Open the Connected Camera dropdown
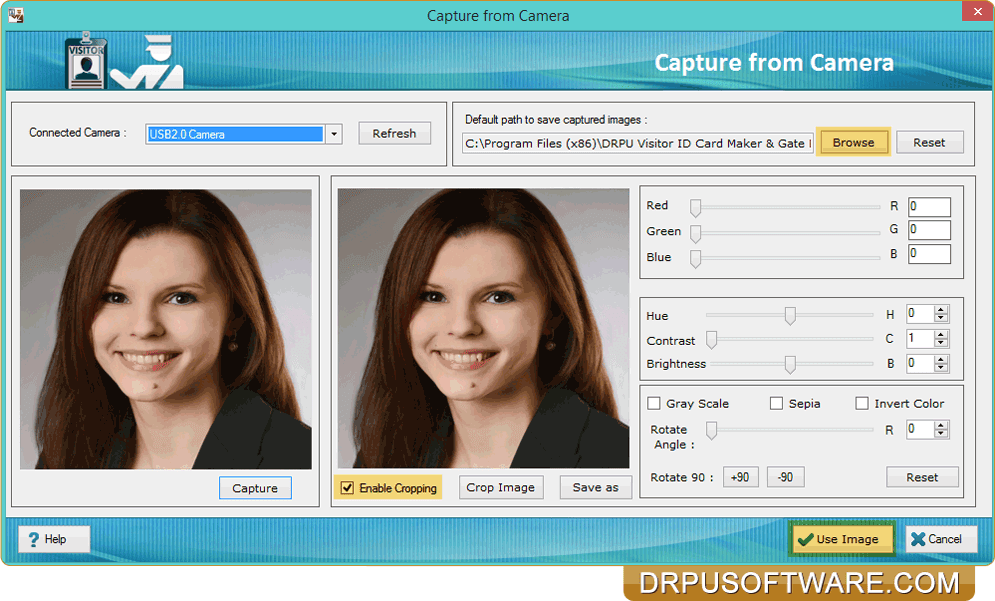The height and width of the screenshot is (601, 995). [x=334, y=133]
